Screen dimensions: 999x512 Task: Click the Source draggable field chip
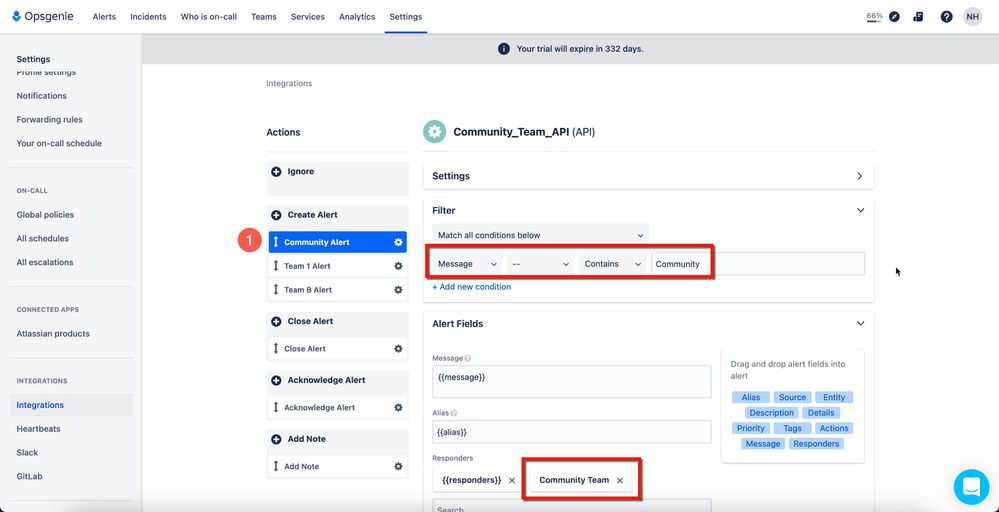pyautogui.click(x=793, y=397)
